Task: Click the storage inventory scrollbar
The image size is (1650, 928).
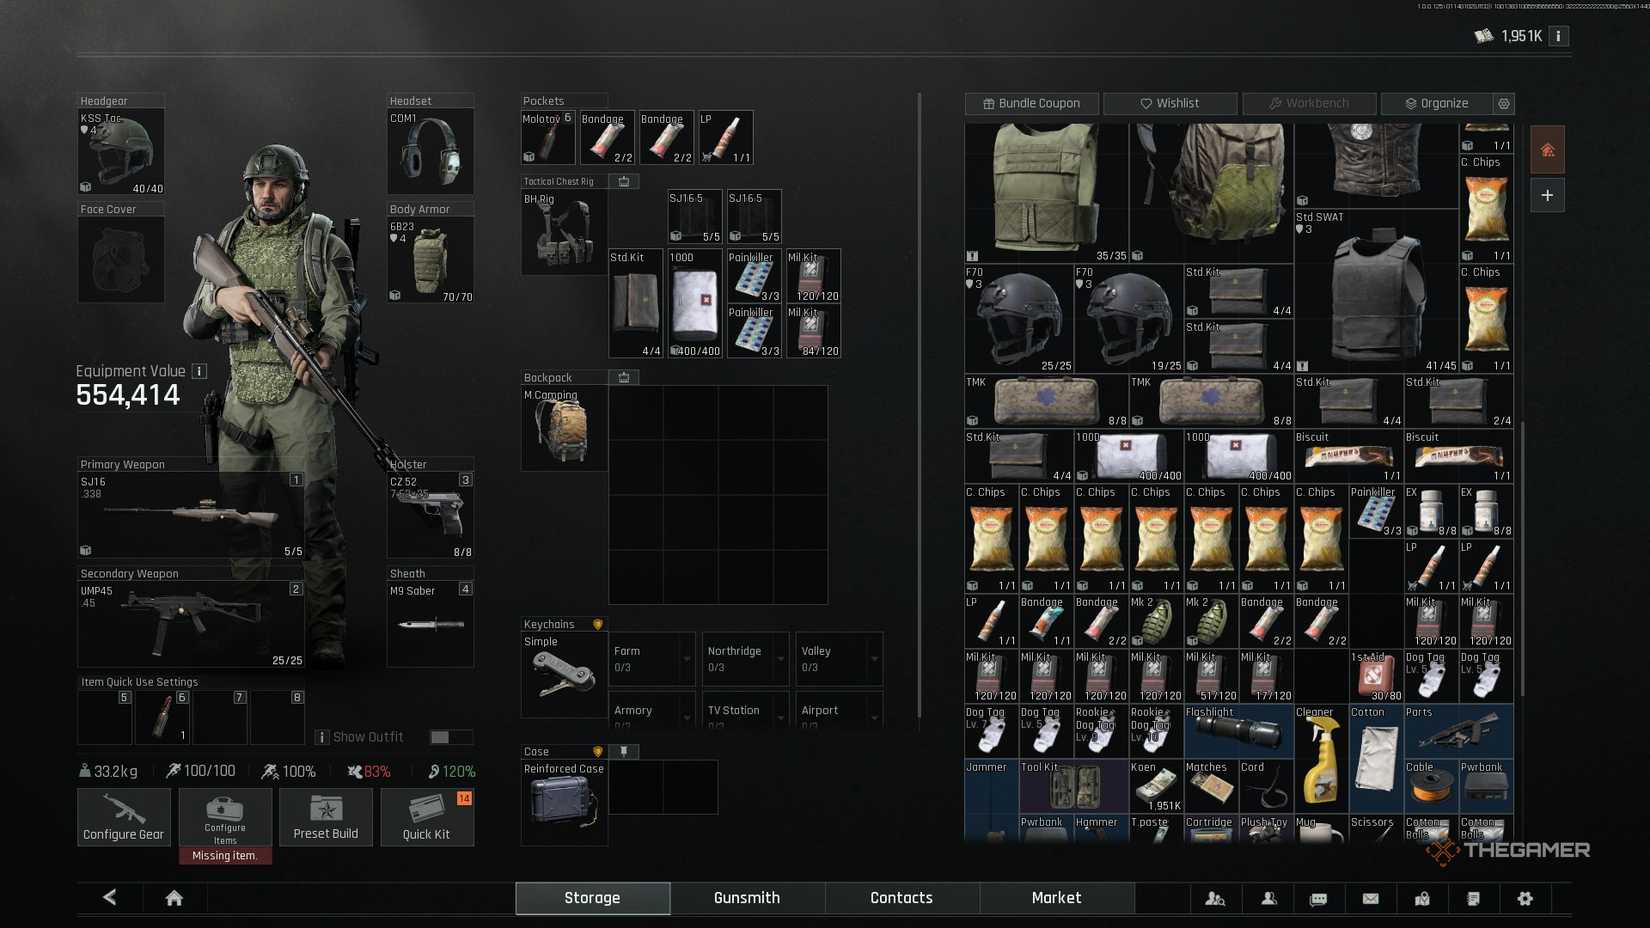Action: 1522,560
